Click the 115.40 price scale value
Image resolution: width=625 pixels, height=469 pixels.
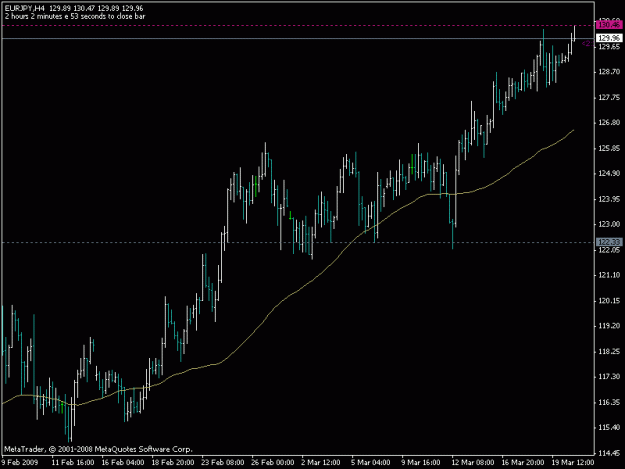[609, 428]
